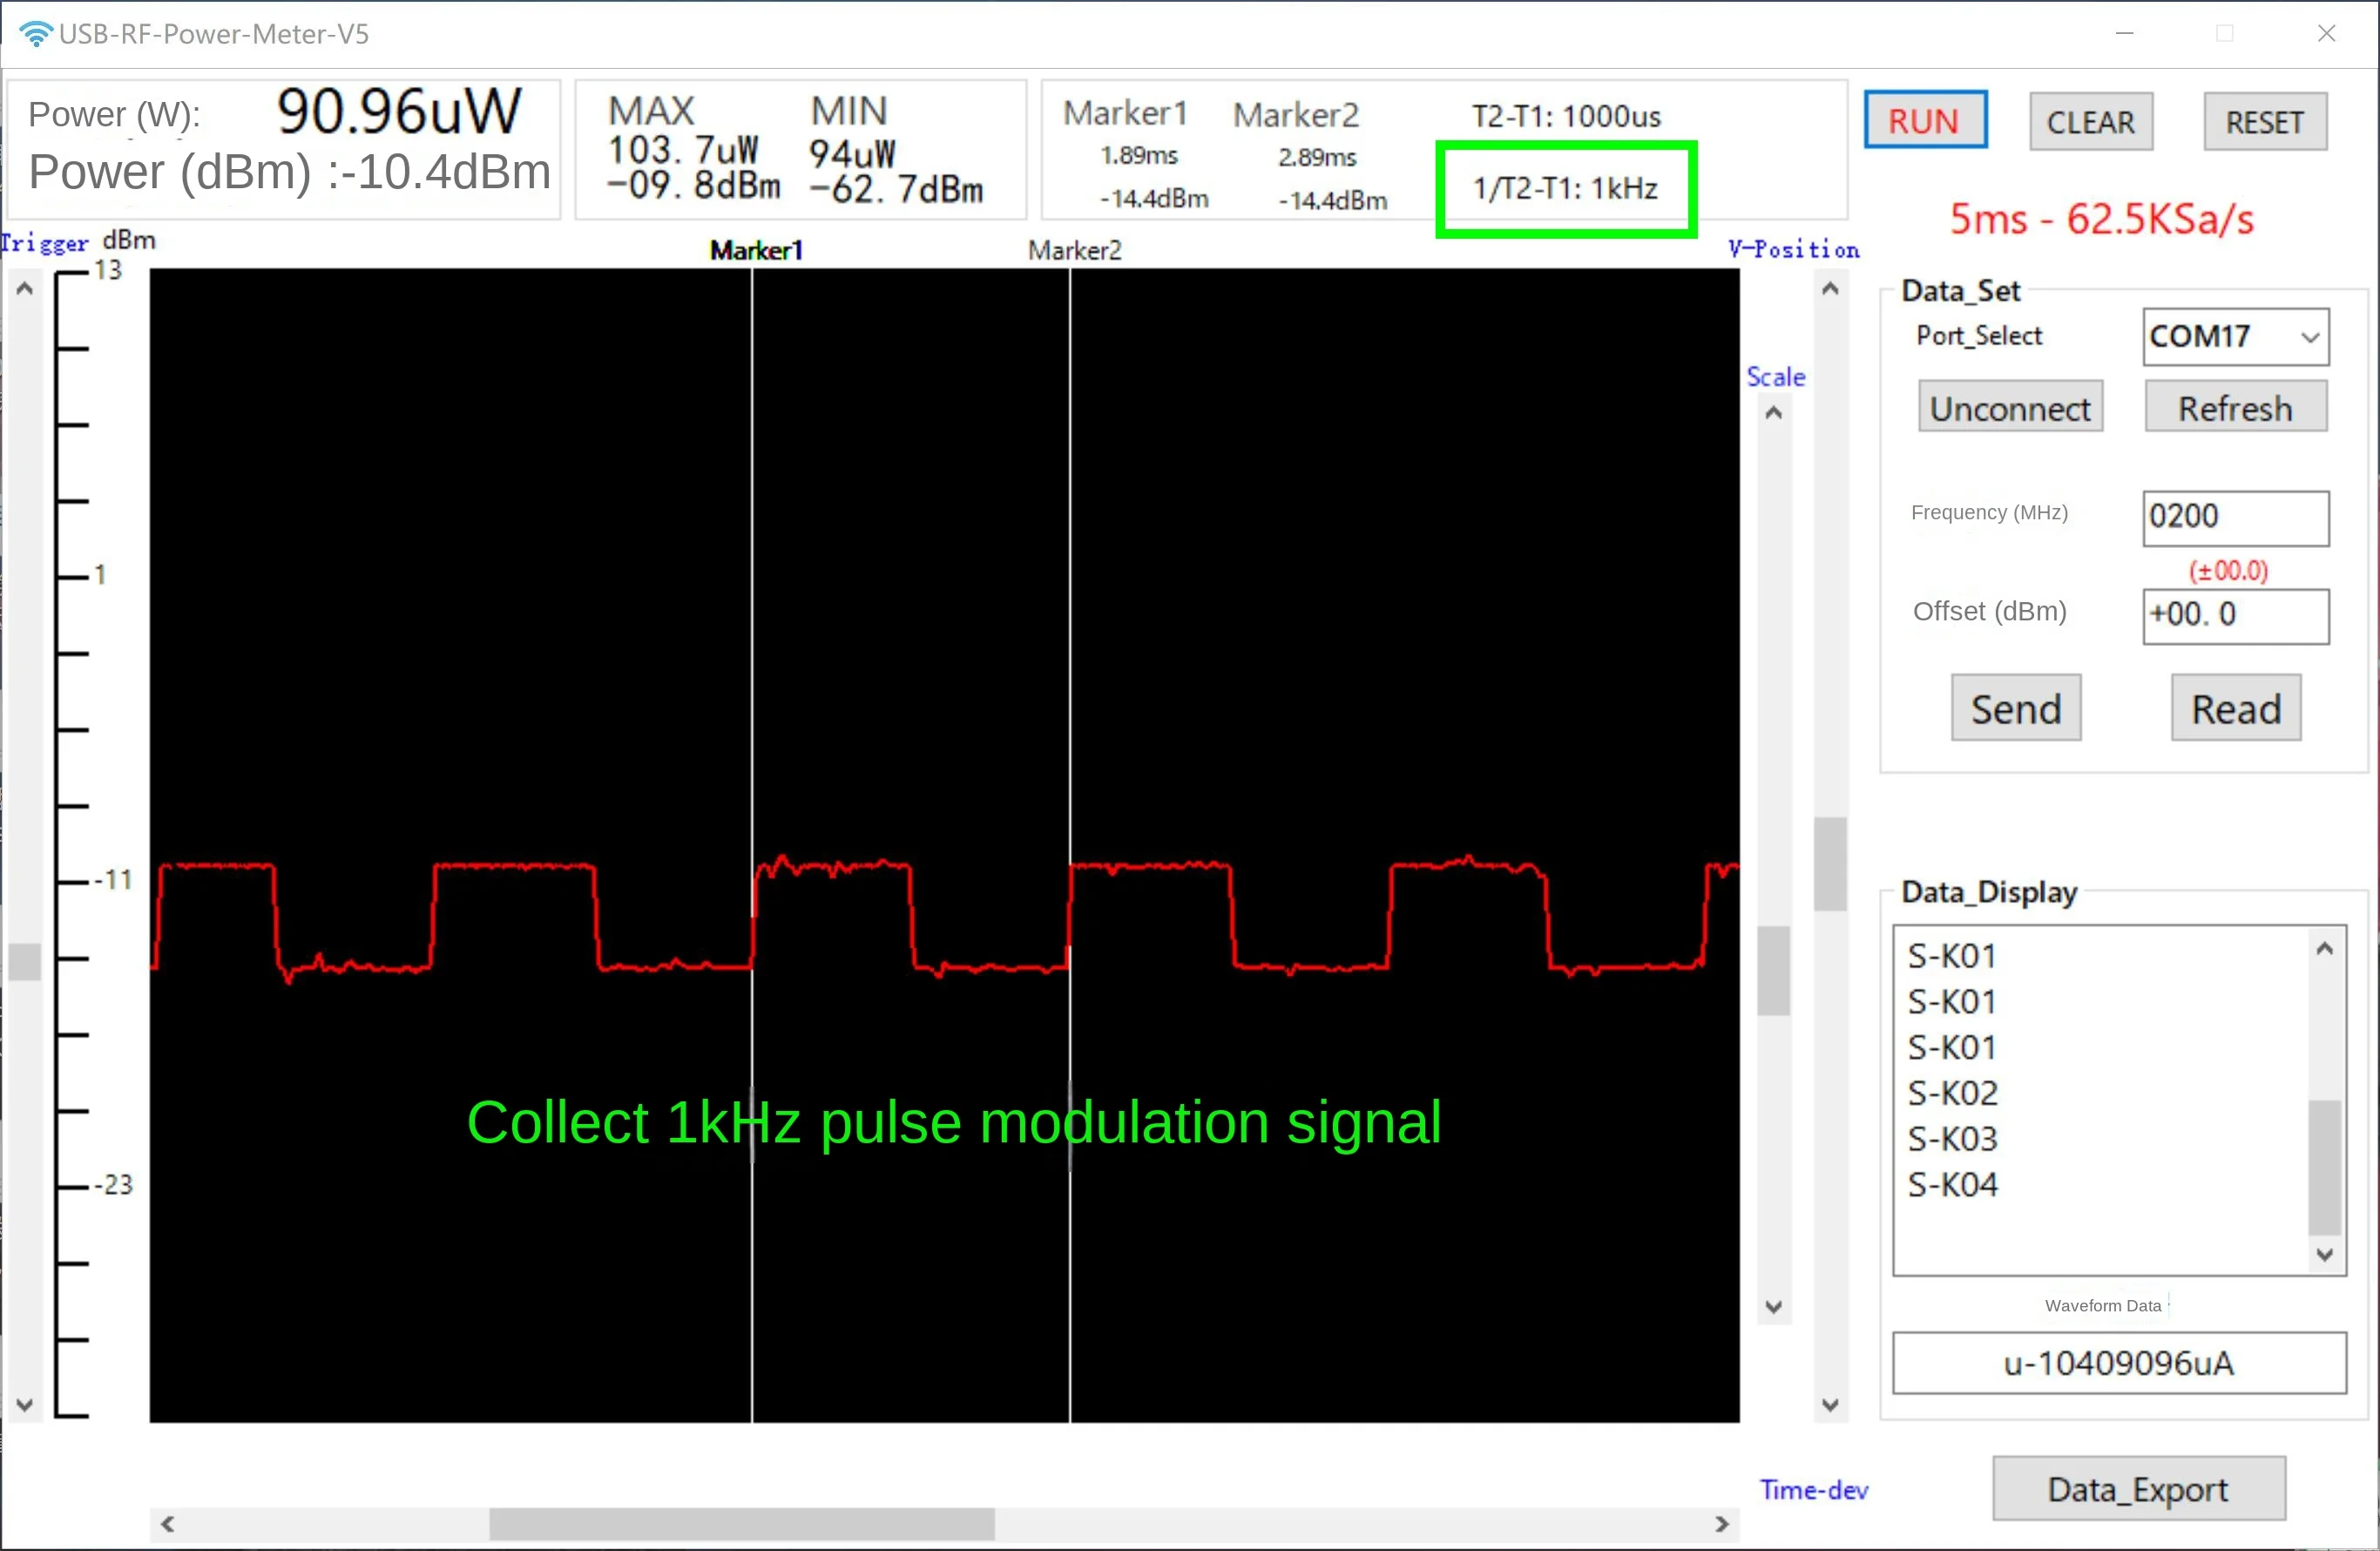Click the V-Position scrollbar down arrow
This screenshot has height=1551, width=2380.
(1830, 1404)
